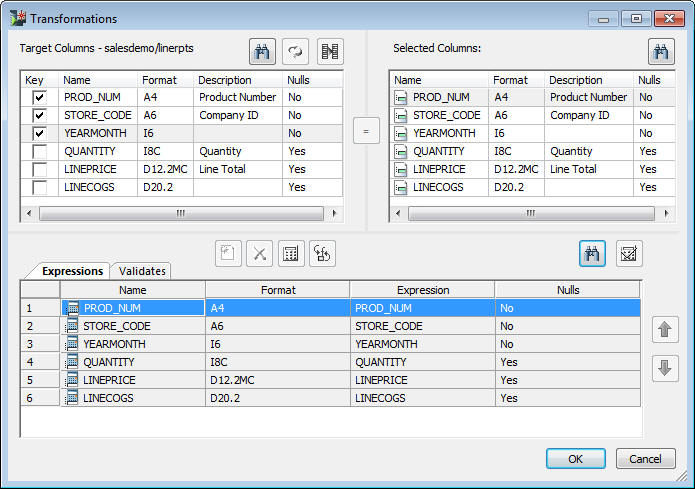Click the equals sign mapping button
The image size is (695, 489).
tap(366, 131)
